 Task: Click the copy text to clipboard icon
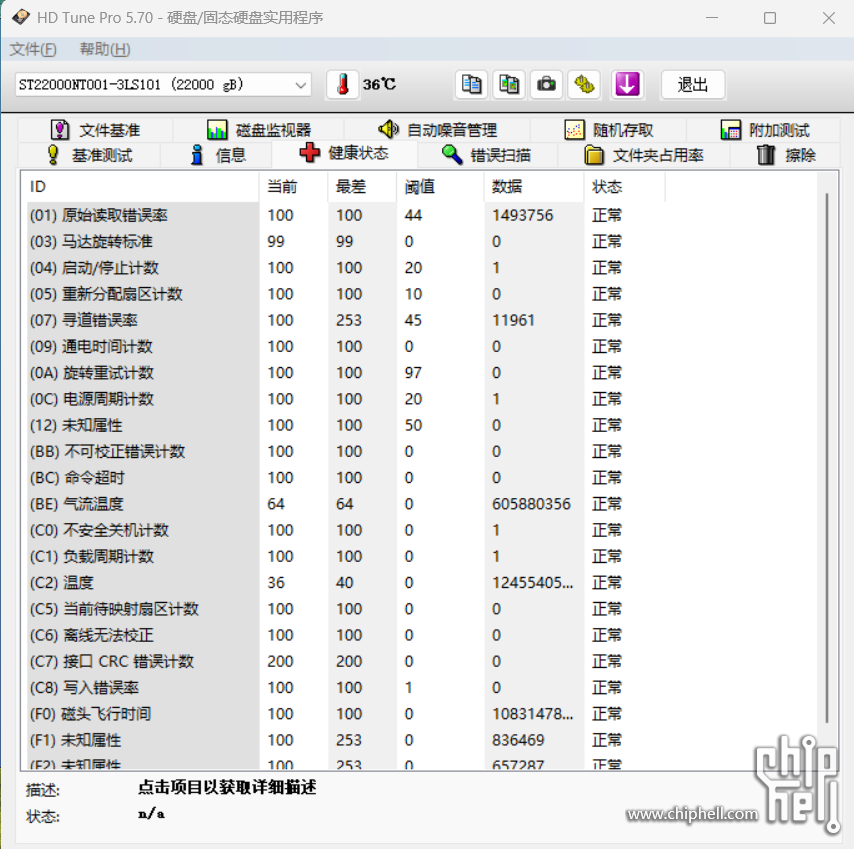[x=471, y=84]
